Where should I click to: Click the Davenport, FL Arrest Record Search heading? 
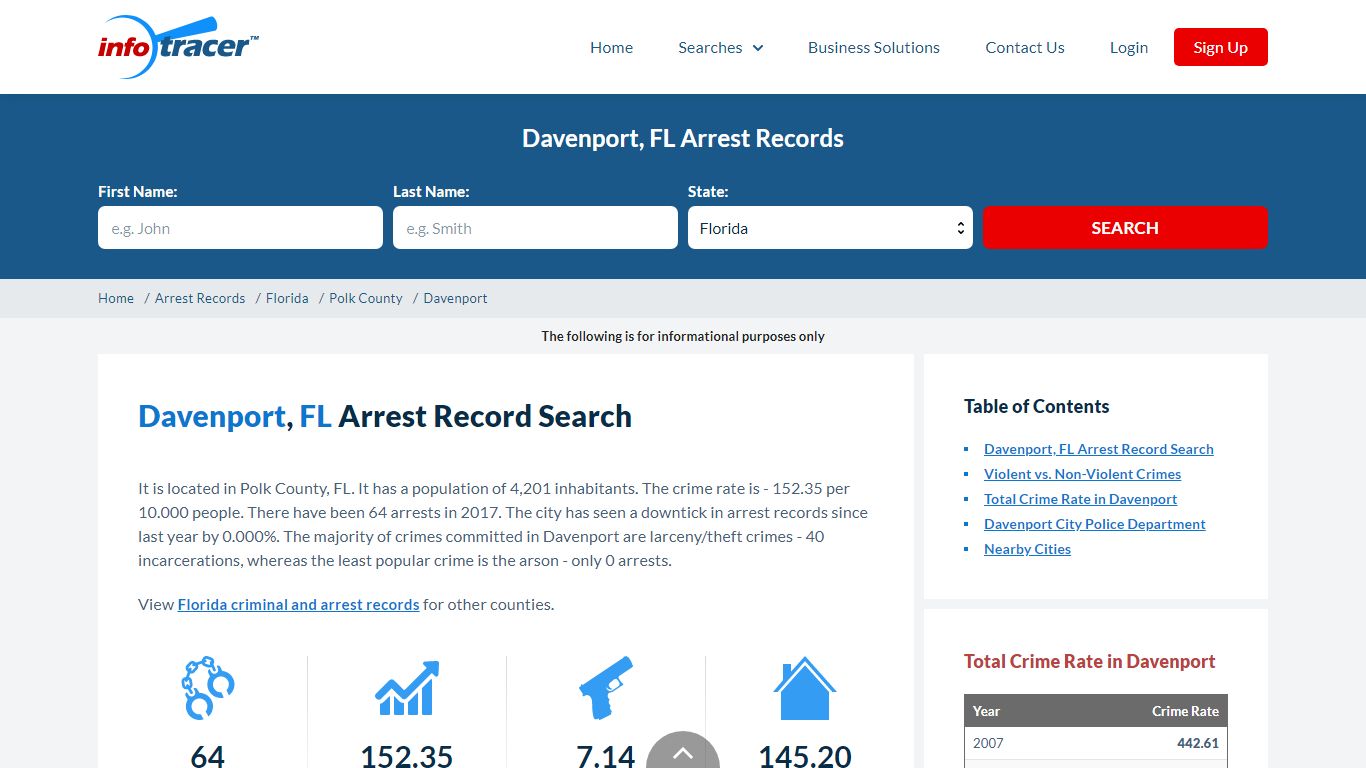[x=385, y=416]
